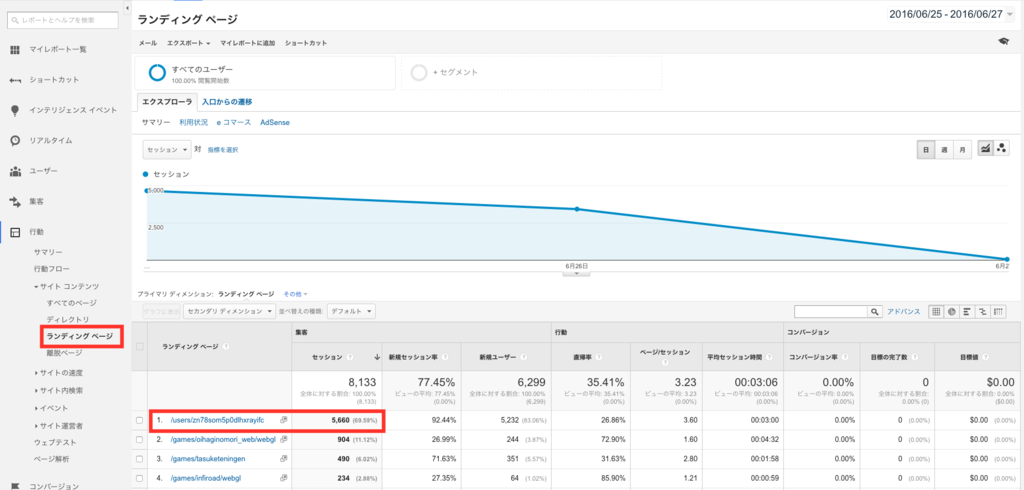Switch to motion chart bubbles icon

coord(1001,149)
